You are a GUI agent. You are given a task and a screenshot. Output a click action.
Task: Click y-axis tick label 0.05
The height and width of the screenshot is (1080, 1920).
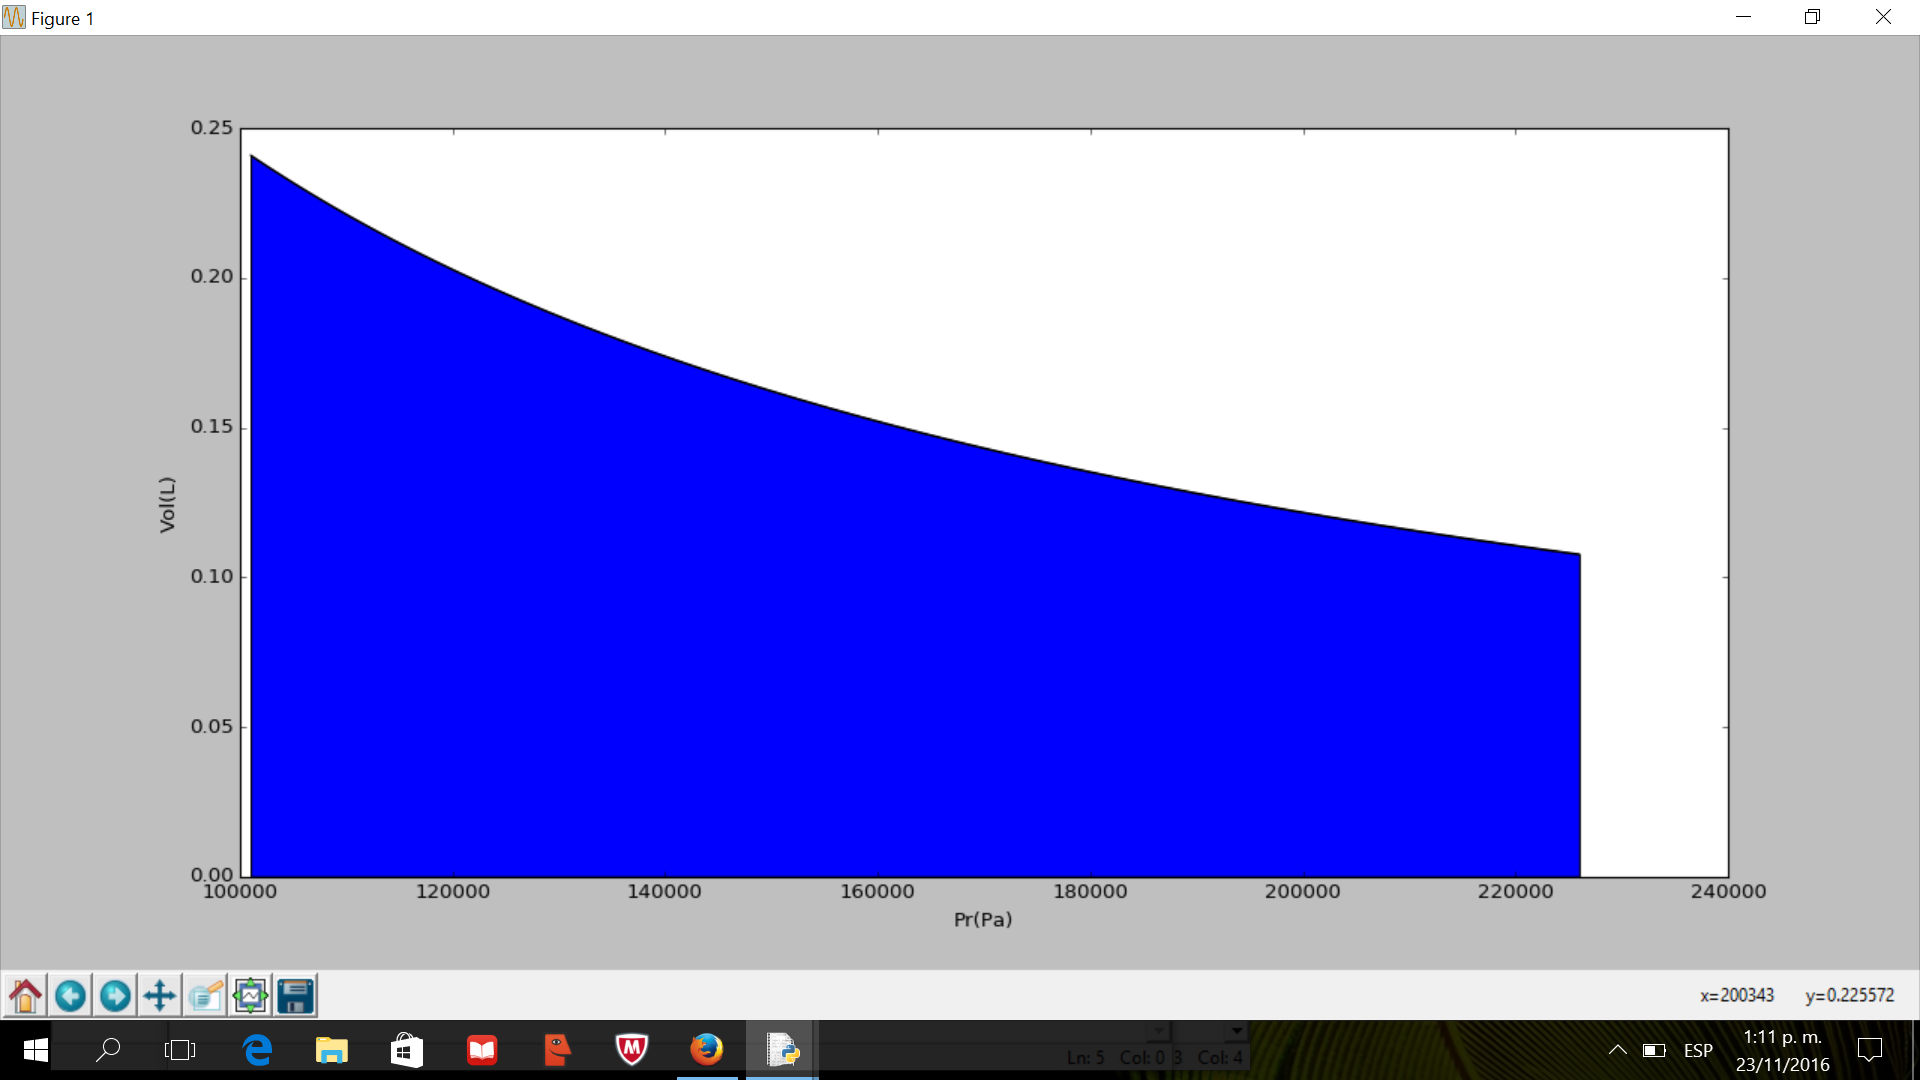(x=212, y=727)
